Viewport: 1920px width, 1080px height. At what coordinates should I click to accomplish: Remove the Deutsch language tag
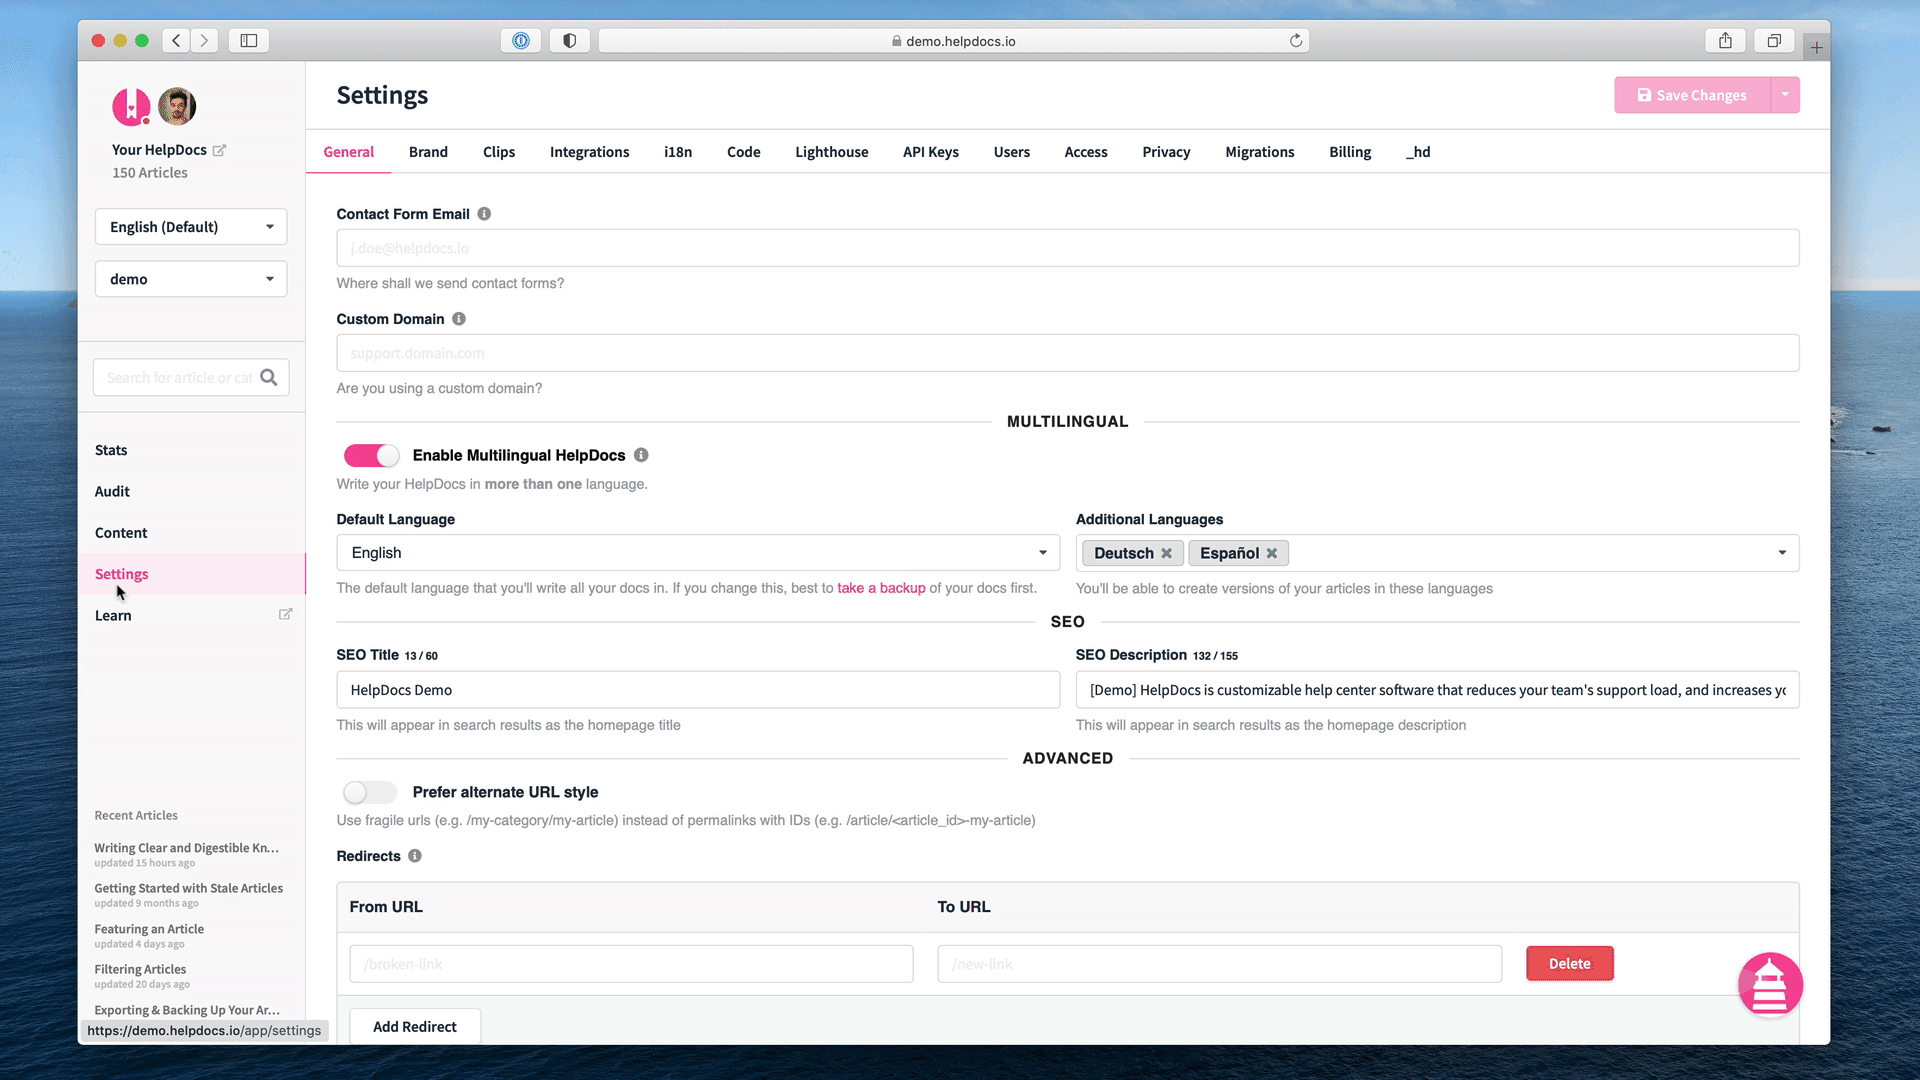point(1166,553)
